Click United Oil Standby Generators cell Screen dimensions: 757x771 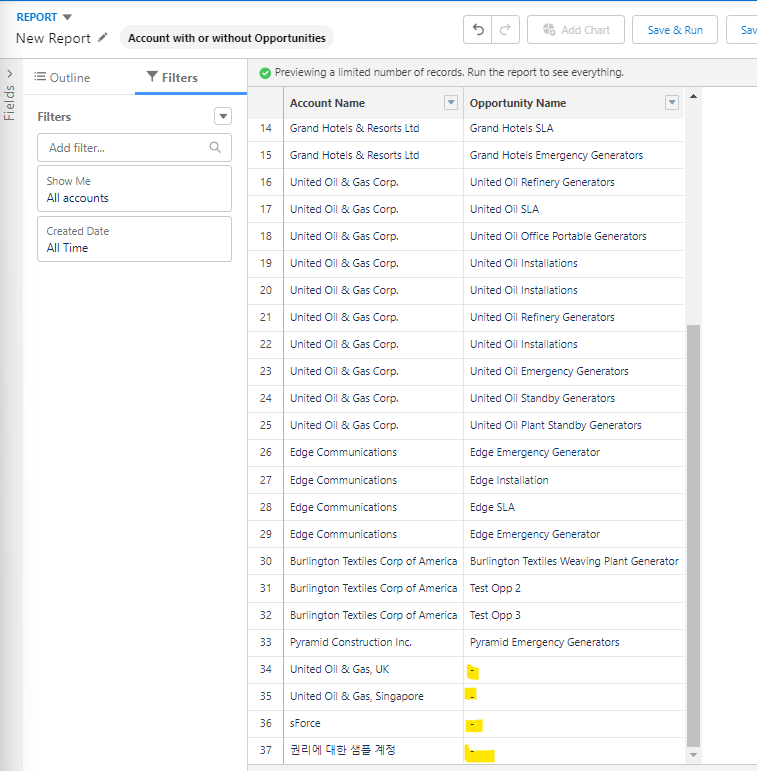point(574,398)
